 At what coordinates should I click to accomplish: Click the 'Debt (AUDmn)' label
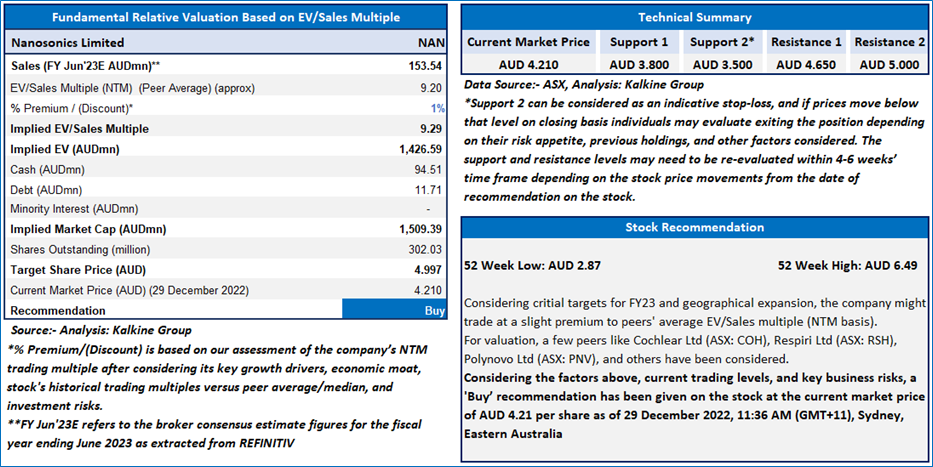(x=46, y=190)
